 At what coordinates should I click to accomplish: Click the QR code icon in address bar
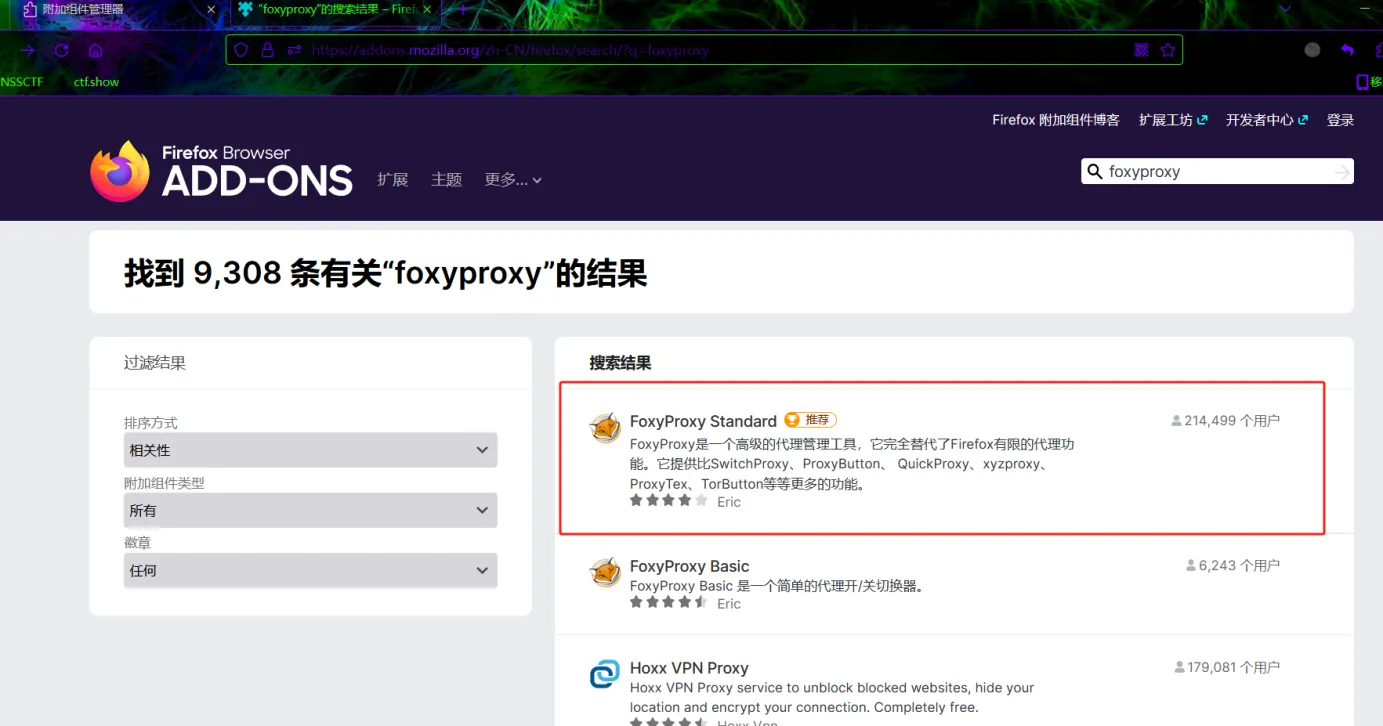tap(1142, 50)
